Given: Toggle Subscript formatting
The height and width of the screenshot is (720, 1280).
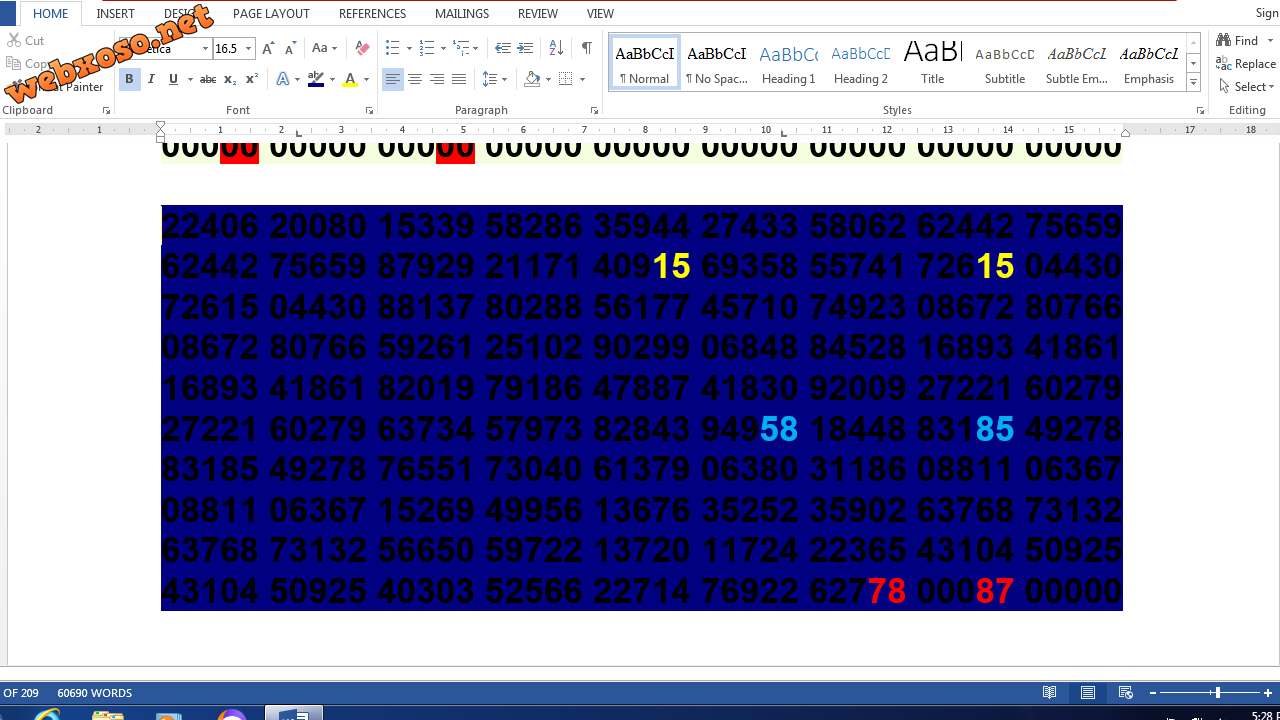Looking at the screenshot, I should 230,79.
